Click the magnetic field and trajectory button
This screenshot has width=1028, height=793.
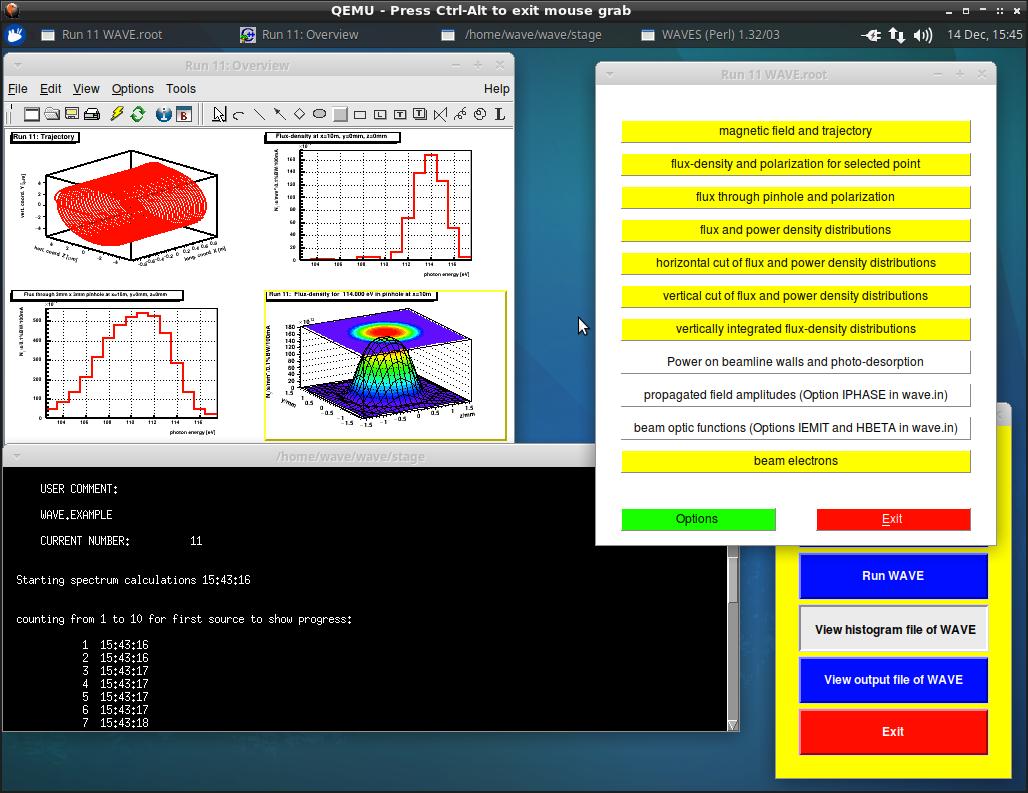click(x=795, y=131)
